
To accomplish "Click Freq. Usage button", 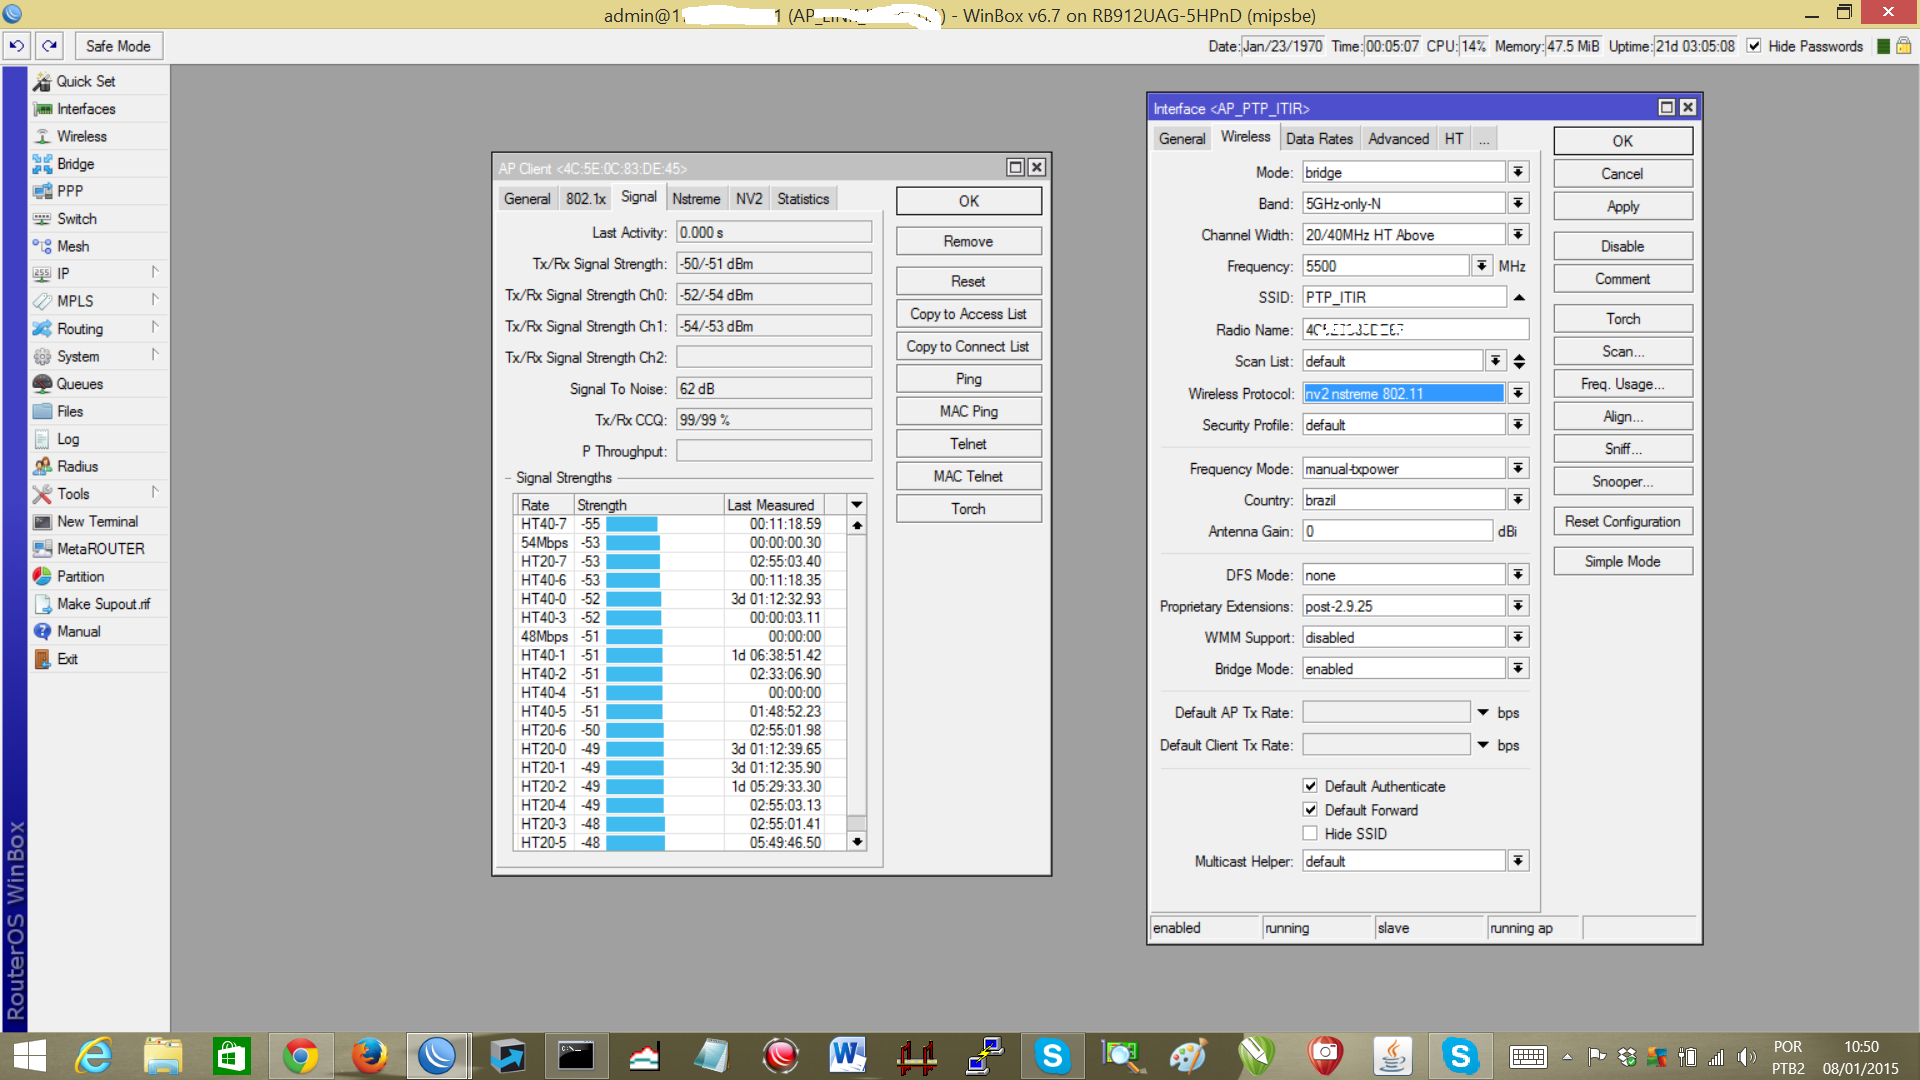I will pos(1622,384).
